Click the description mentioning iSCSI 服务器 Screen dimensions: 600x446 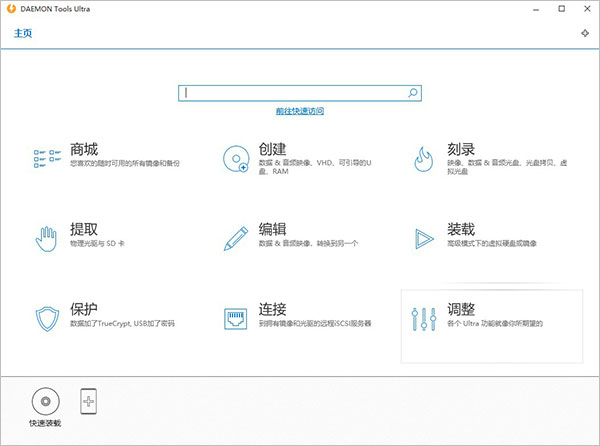[315, 324]
